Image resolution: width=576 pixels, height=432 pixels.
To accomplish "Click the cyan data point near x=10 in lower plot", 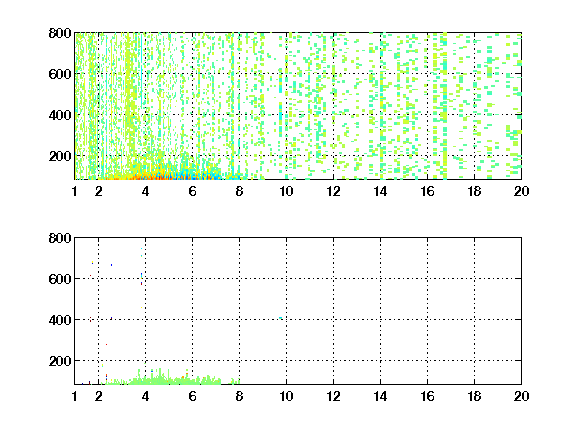I will 281,318.
